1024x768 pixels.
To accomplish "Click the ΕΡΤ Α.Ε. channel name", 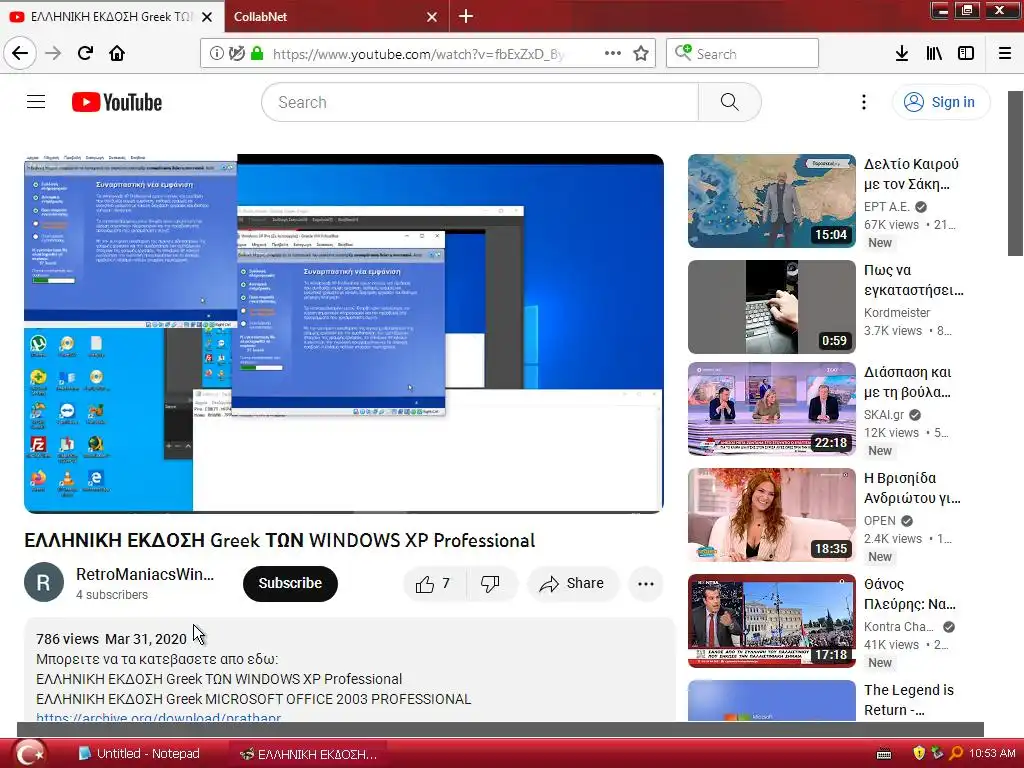I will pos(886,206).
